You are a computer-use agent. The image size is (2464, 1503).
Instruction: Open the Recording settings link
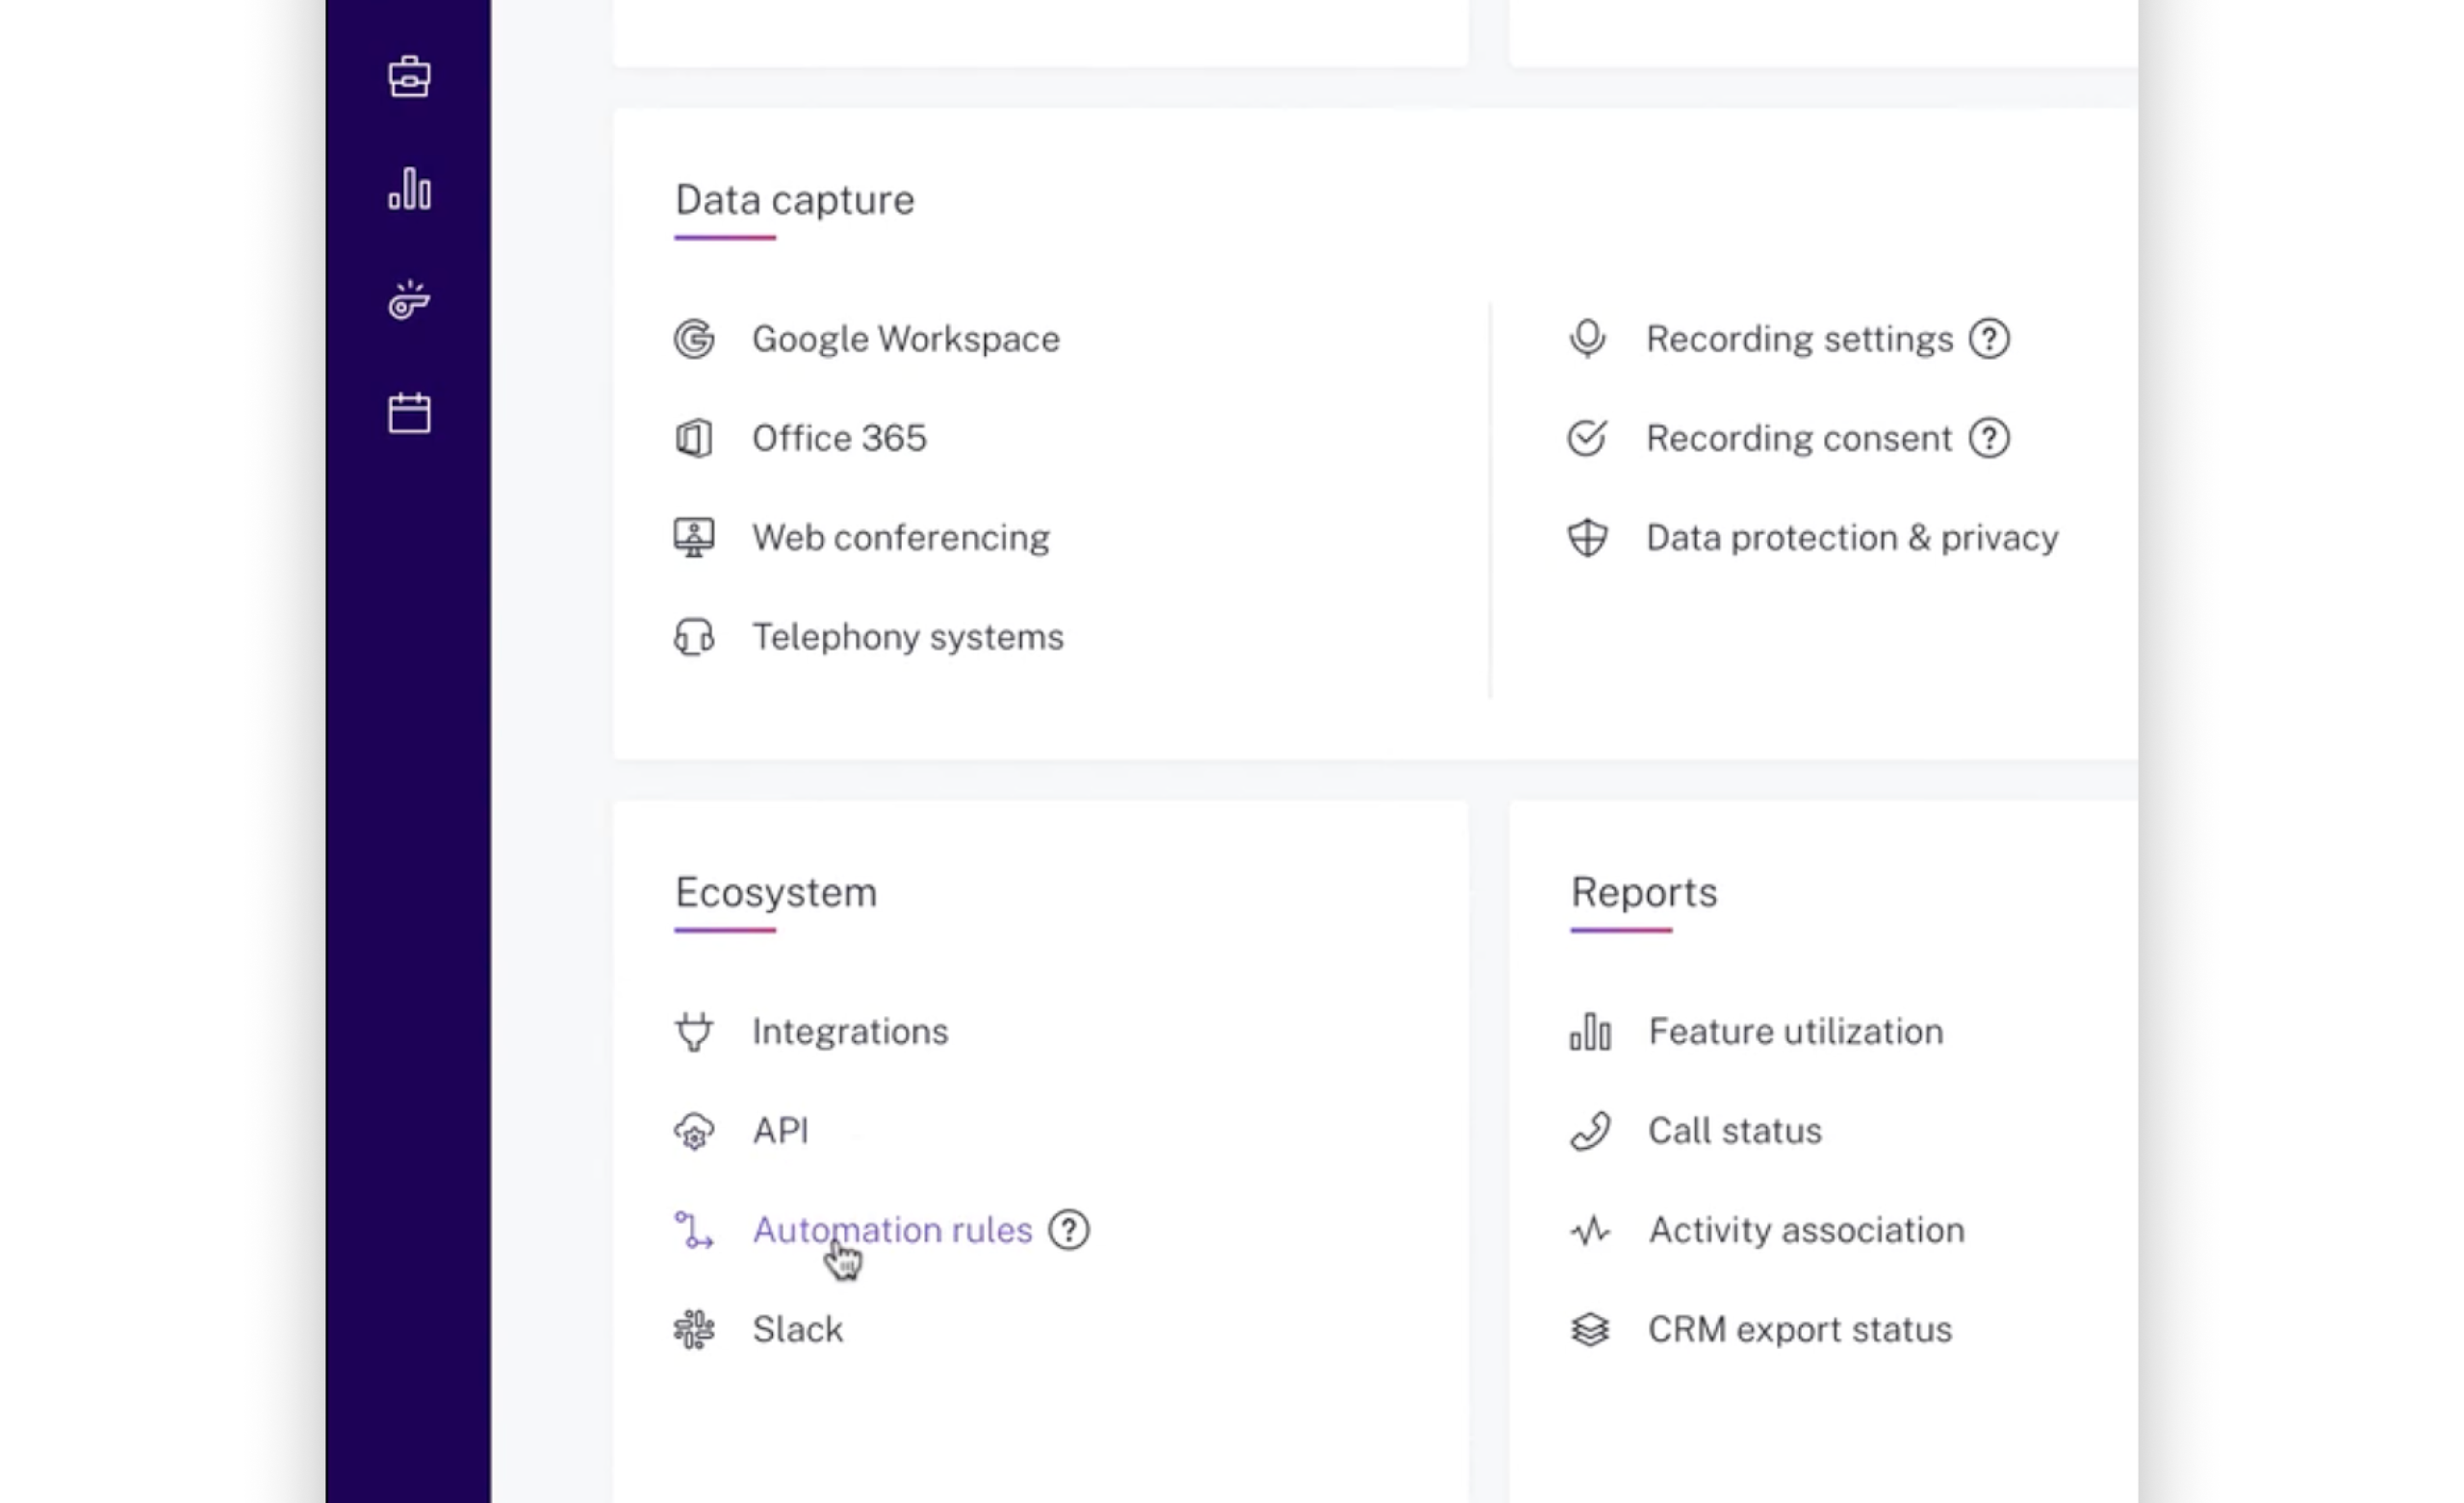pyautogui.click(x=1799, y=339)
